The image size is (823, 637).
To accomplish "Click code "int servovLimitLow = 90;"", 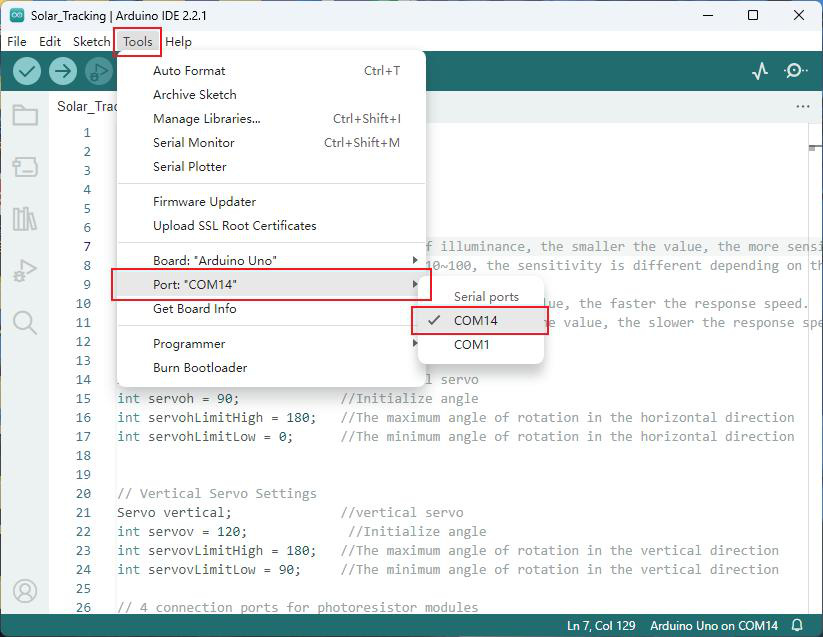I will point(209,570).
